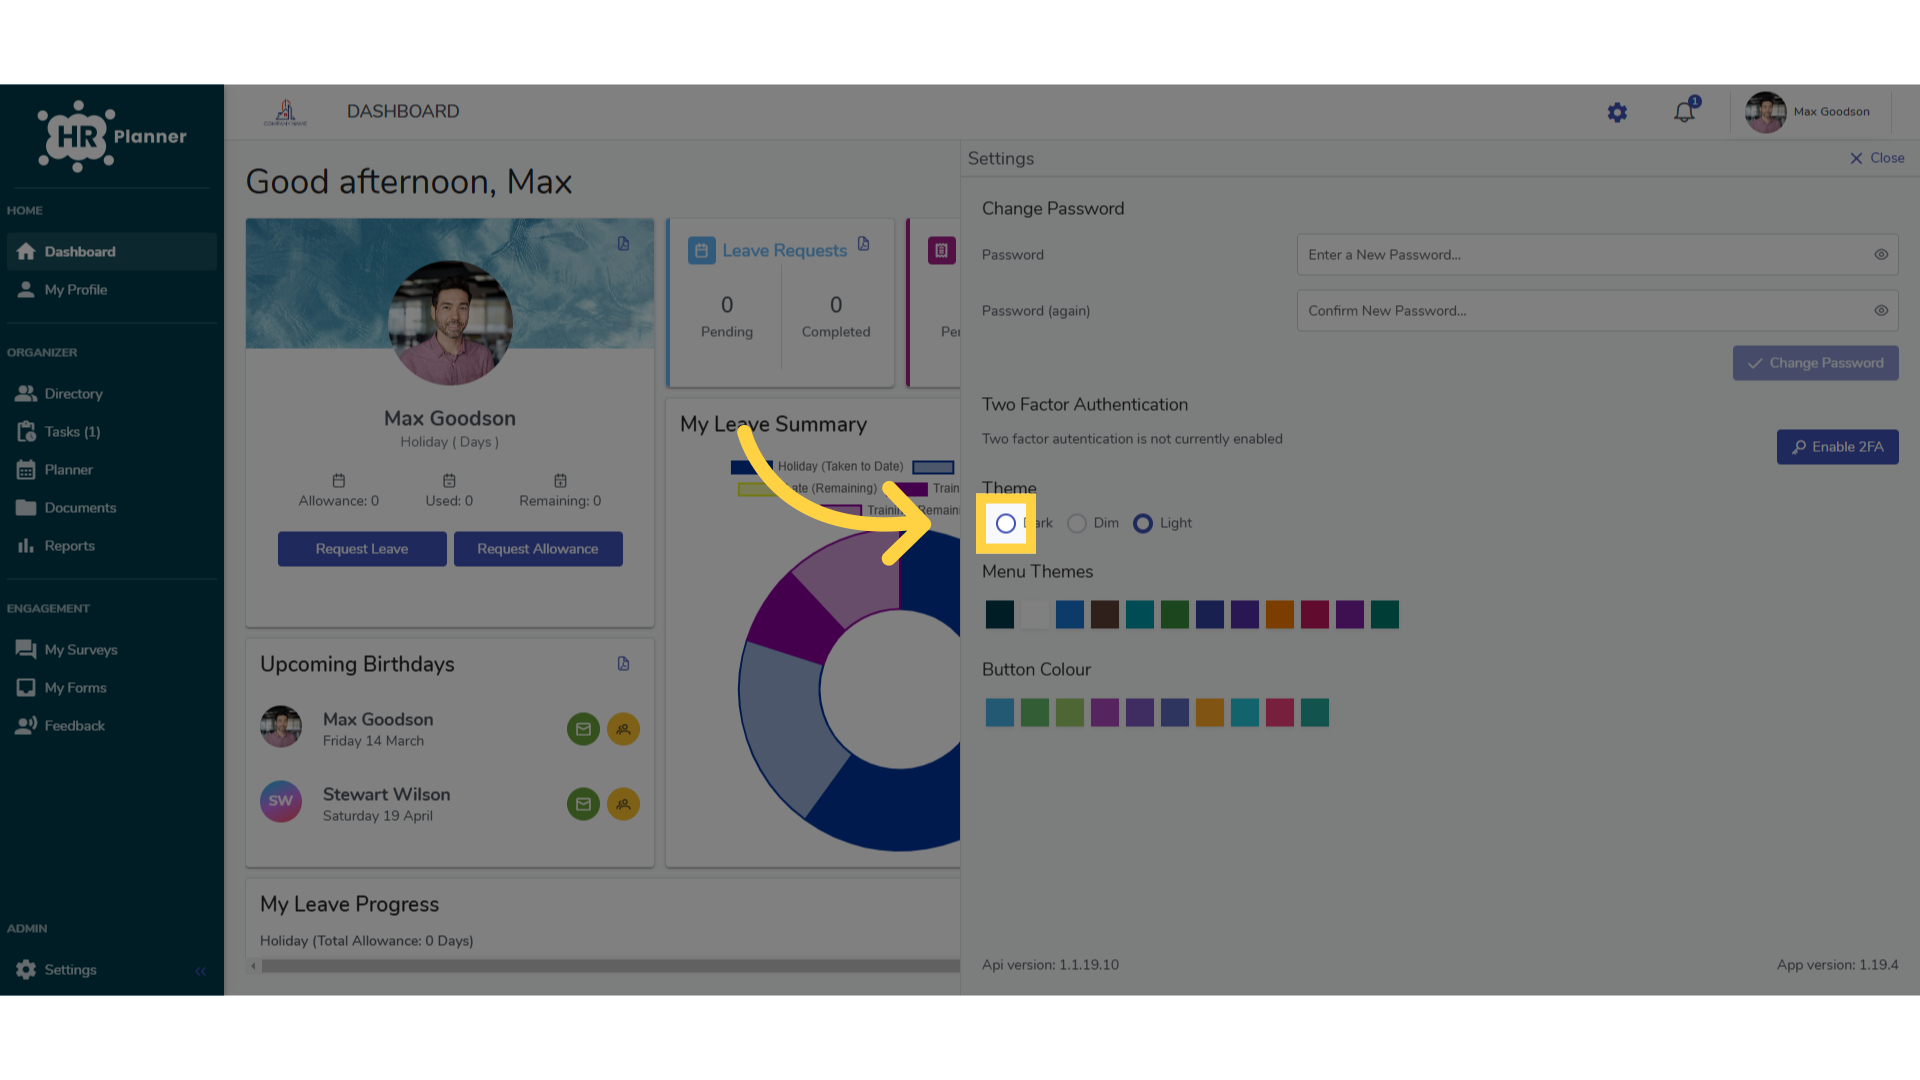This screenshot has width=1920, height=1080.
Task: Toggle visibility for Password (again) field
Action: point(1881,311)
